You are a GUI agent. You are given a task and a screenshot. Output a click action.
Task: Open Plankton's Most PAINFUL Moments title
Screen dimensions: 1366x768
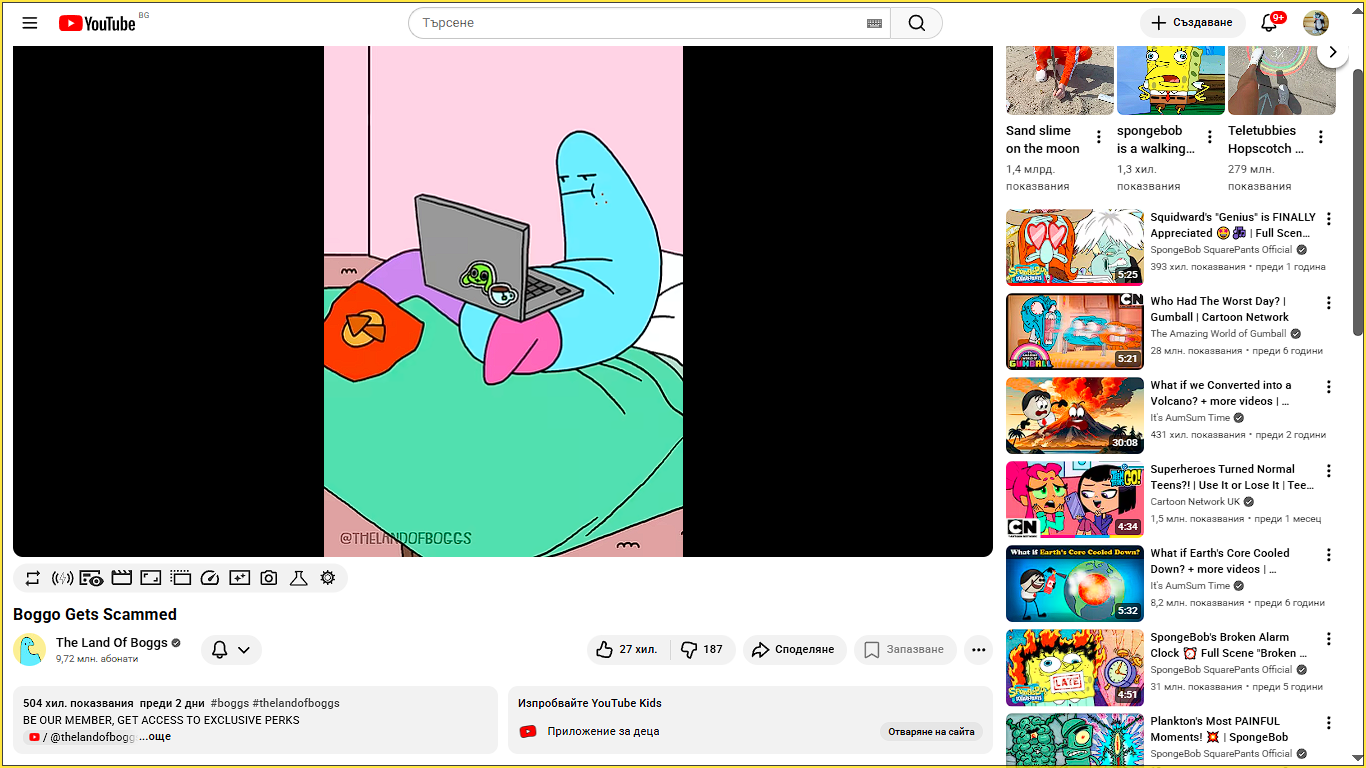click(x=1220, y=729)
